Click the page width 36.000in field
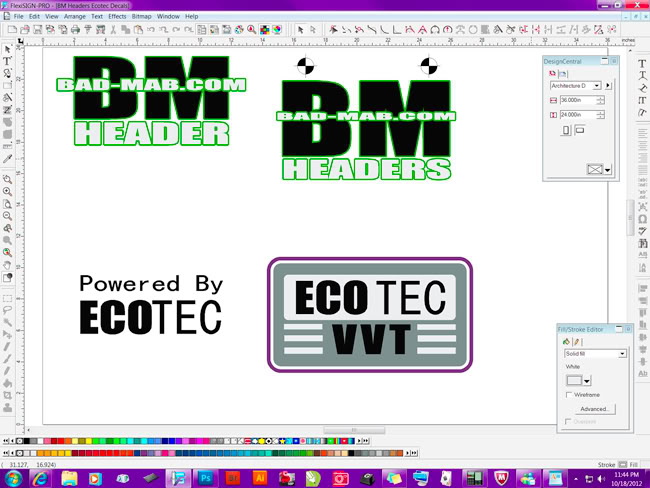The height and width of the screenshot is (488, 650). (x=578, y=100)
